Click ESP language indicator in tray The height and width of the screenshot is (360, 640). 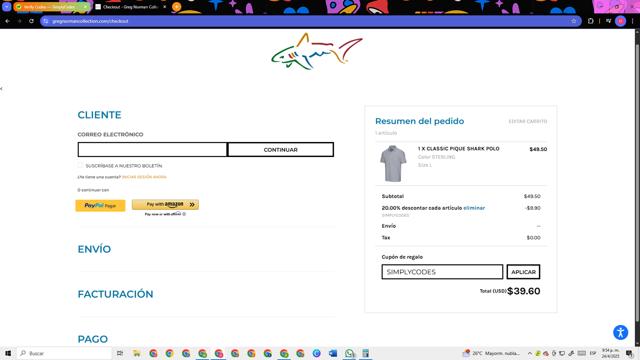tap(593, 353)
